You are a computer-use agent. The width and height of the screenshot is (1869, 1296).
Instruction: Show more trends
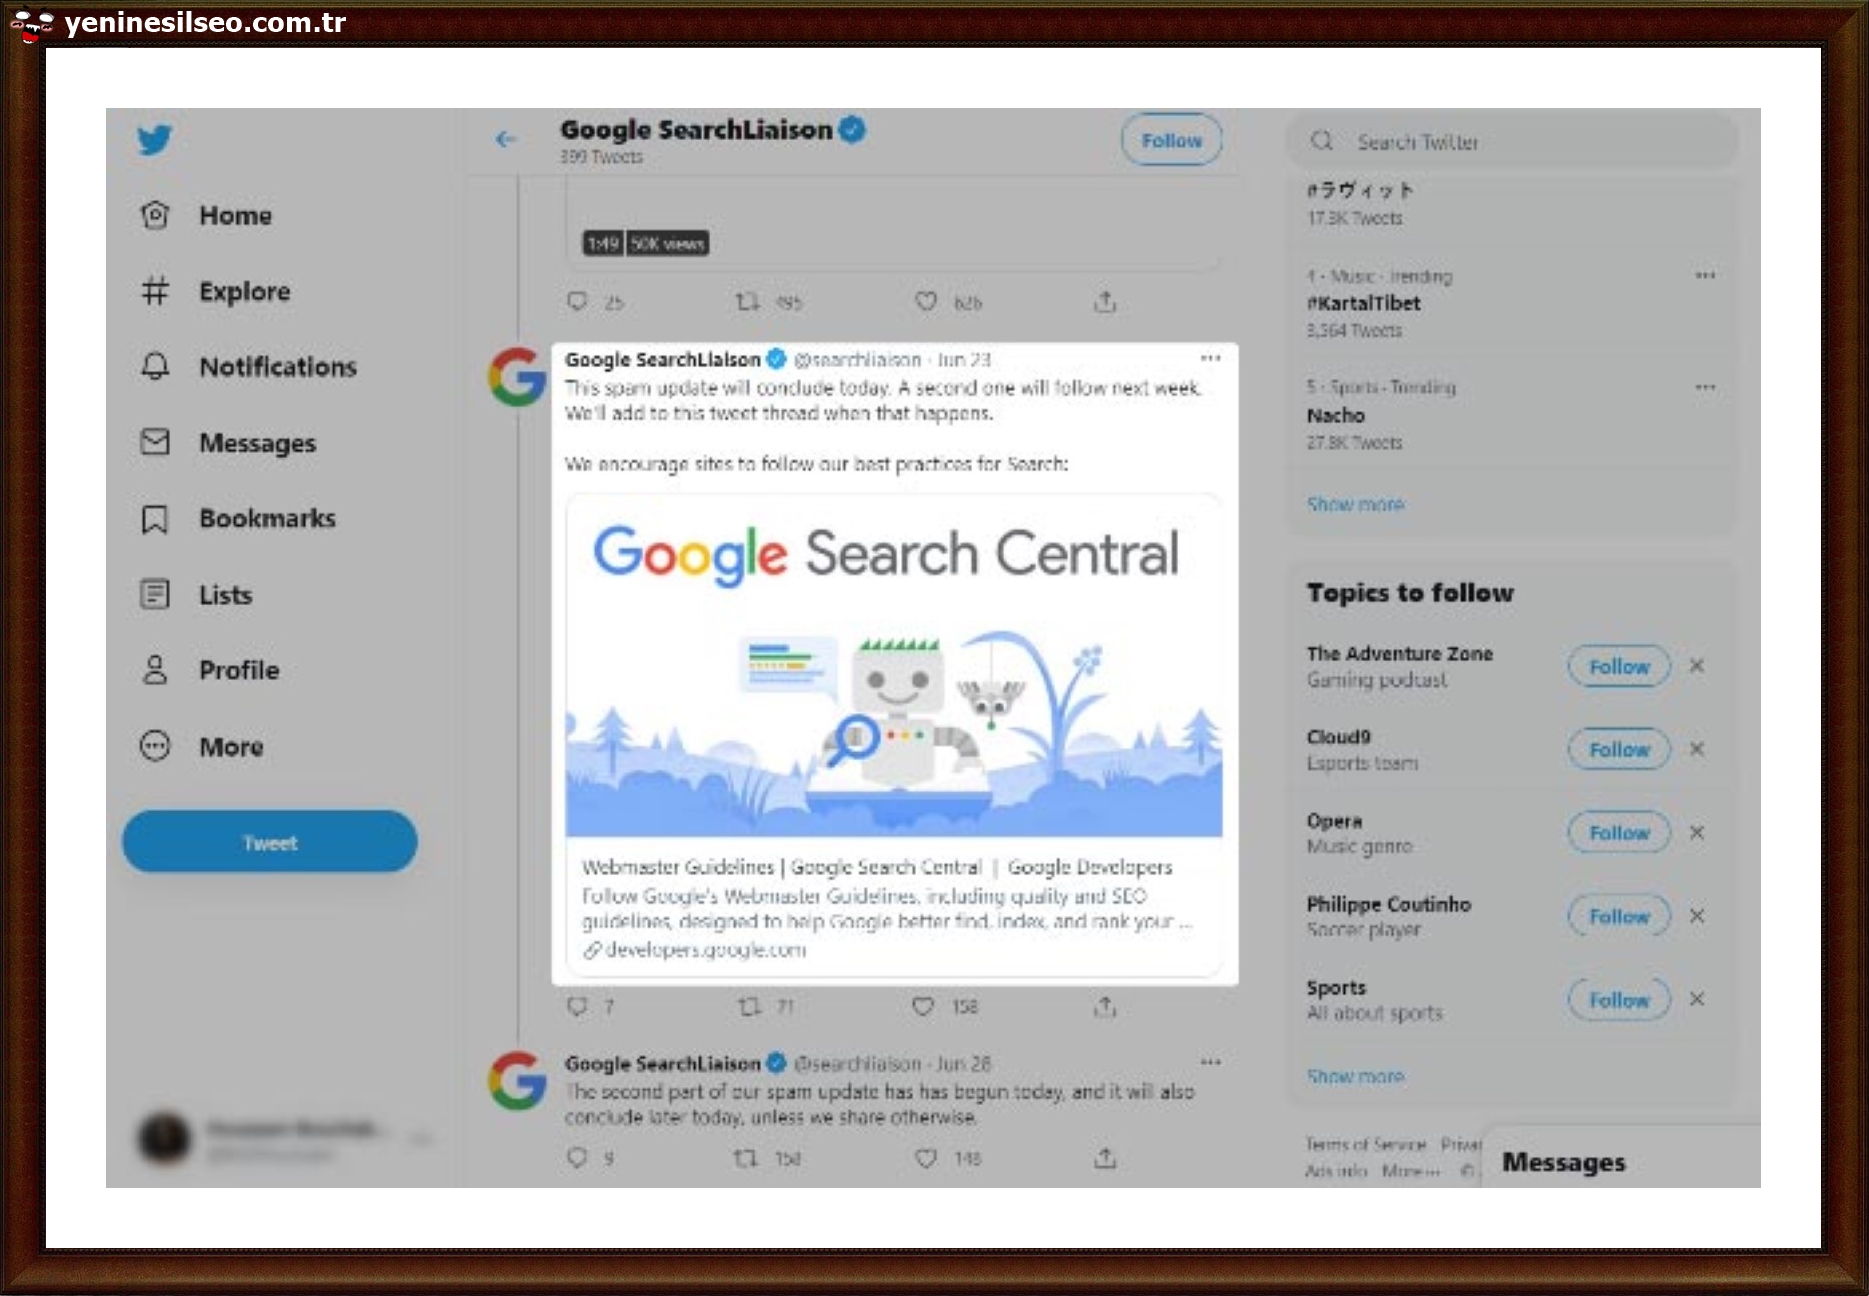[x=1355, y=504]
